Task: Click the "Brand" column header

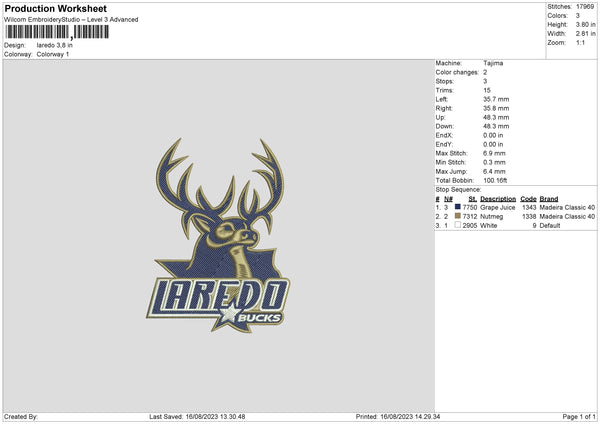Action: (549, 199)
